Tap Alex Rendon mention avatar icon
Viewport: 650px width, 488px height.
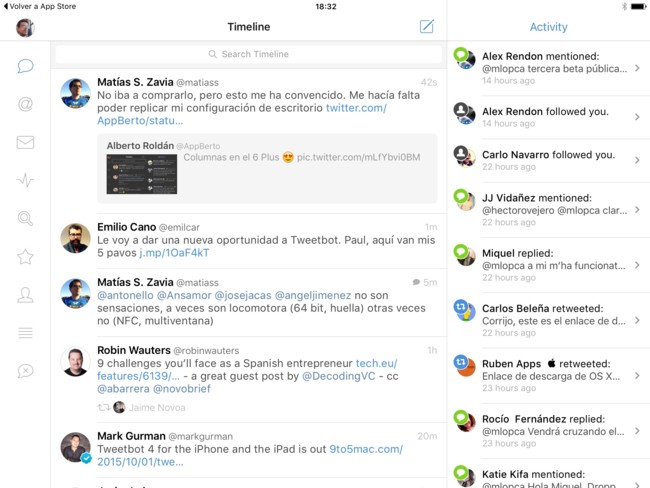(464, 58)
